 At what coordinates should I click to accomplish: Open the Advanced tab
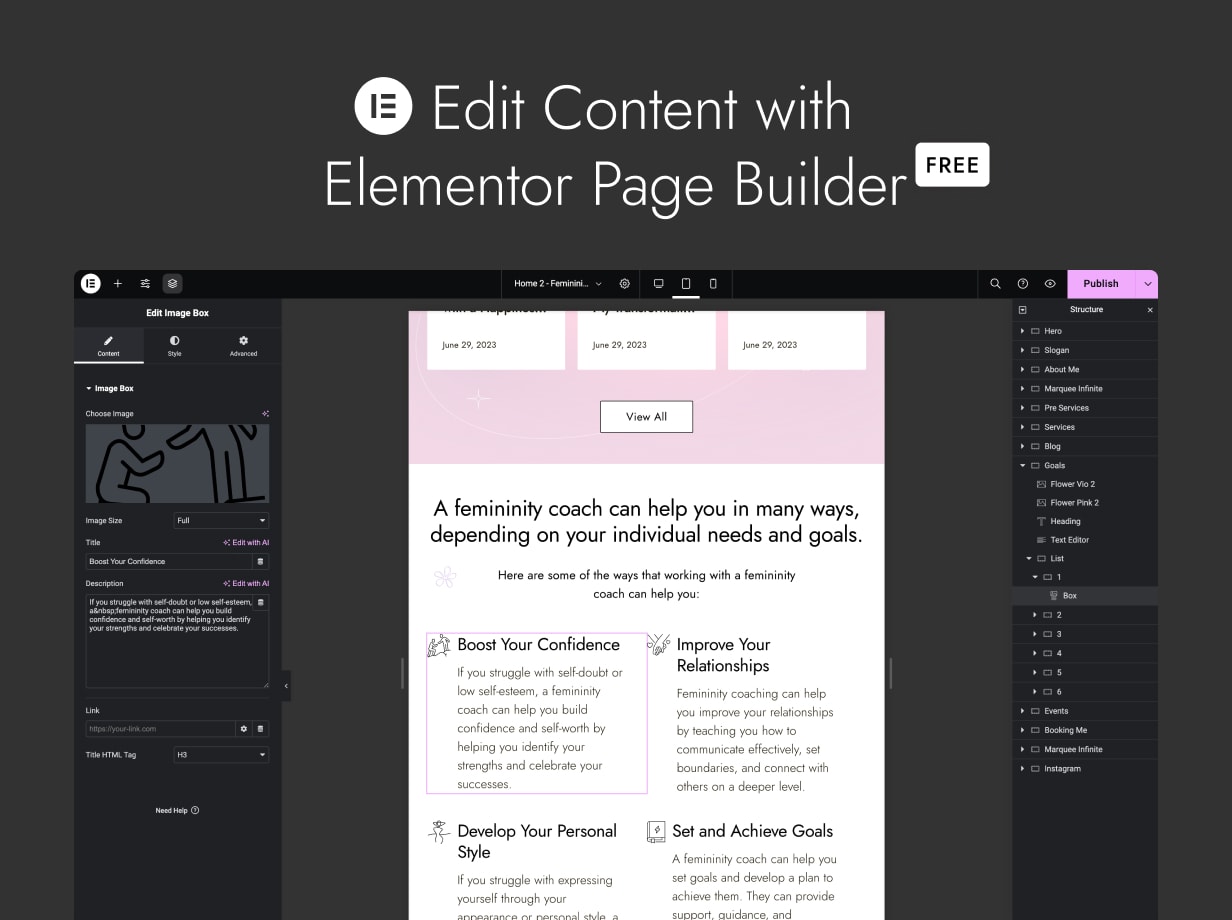[x=243, y=346]
